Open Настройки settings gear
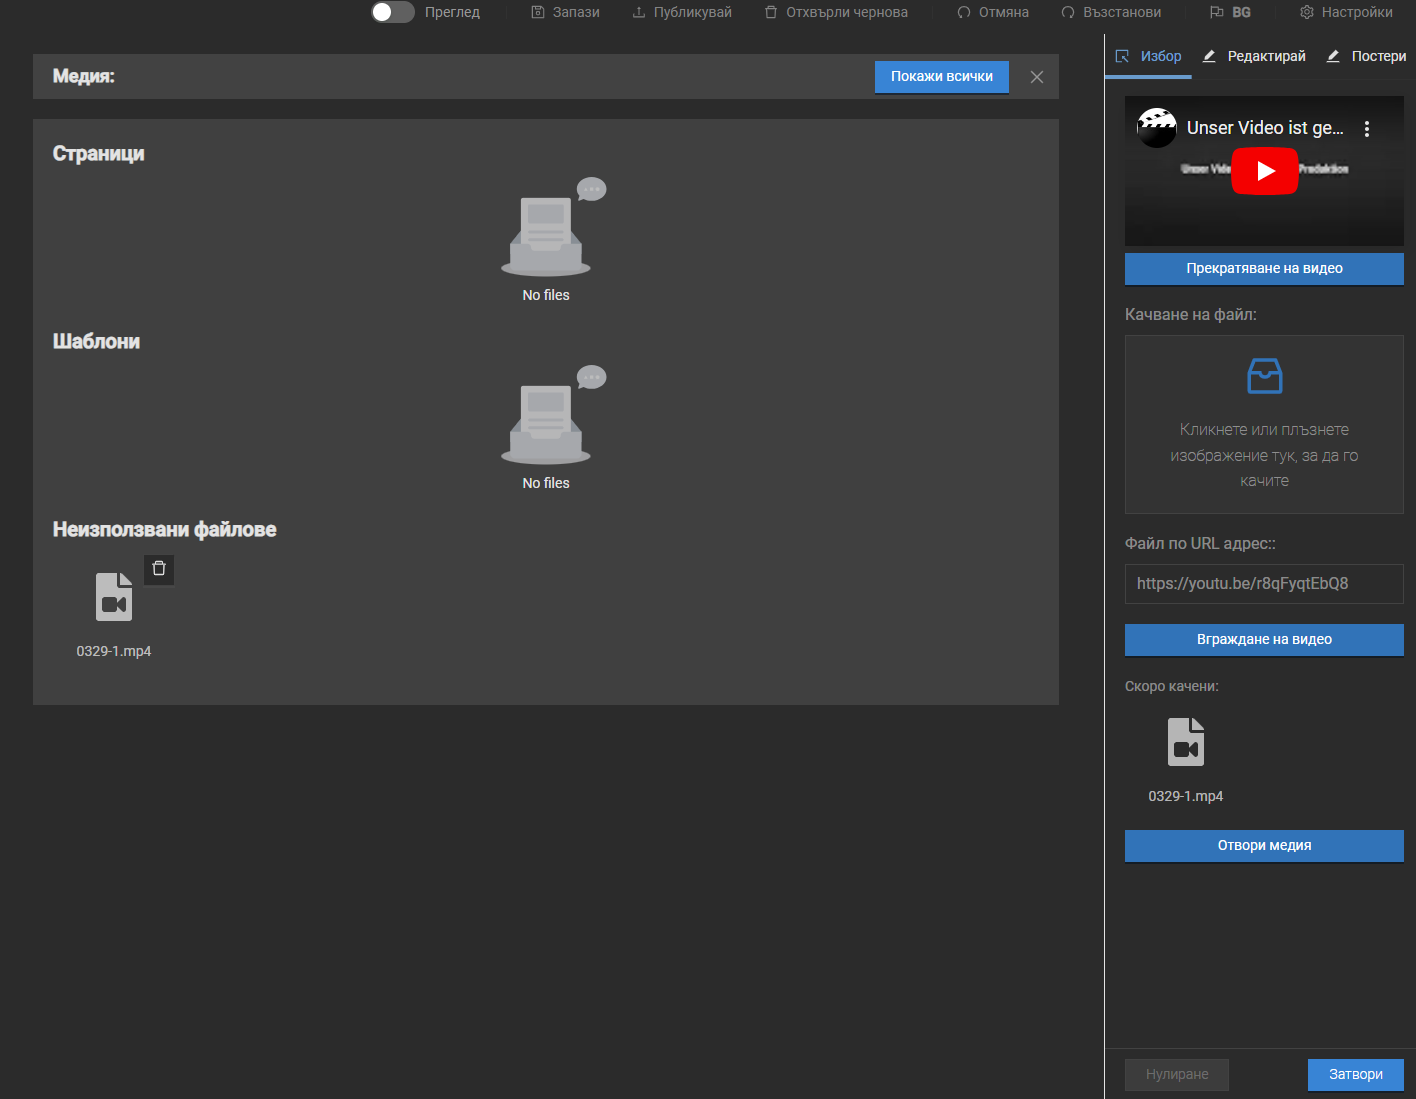The width and height of the screenshot is (1416, 1099). click(1307, 12)
